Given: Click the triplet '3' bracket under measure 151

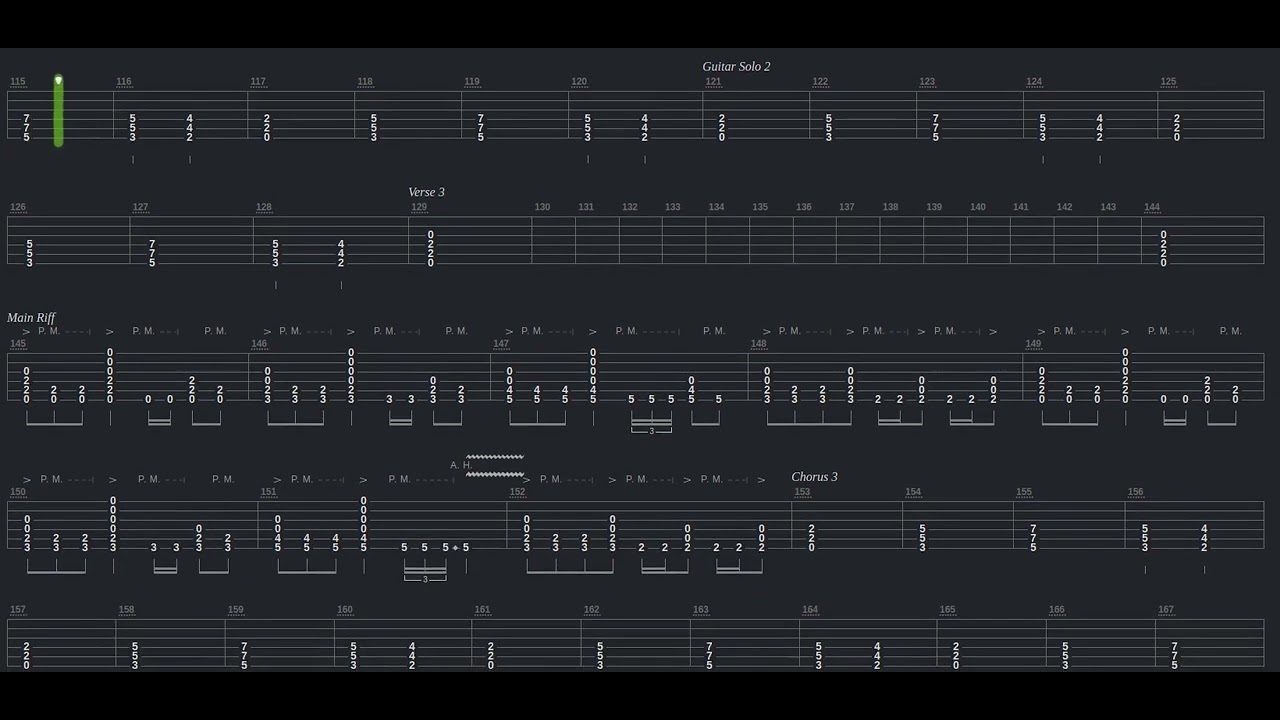Looking at the screenshot, I should coord(425,579).
